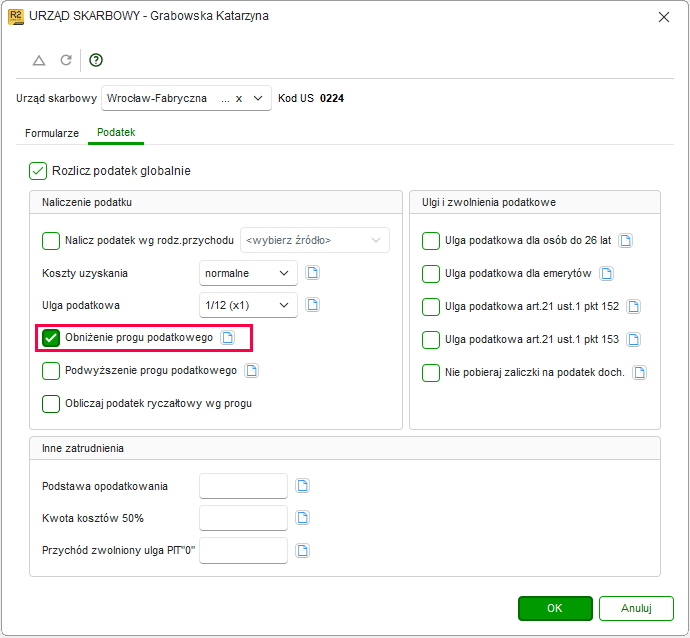Switch to the Formularze tab
Image resolution: width=690 pixels, height=638 pixels.
click(52, 133)
